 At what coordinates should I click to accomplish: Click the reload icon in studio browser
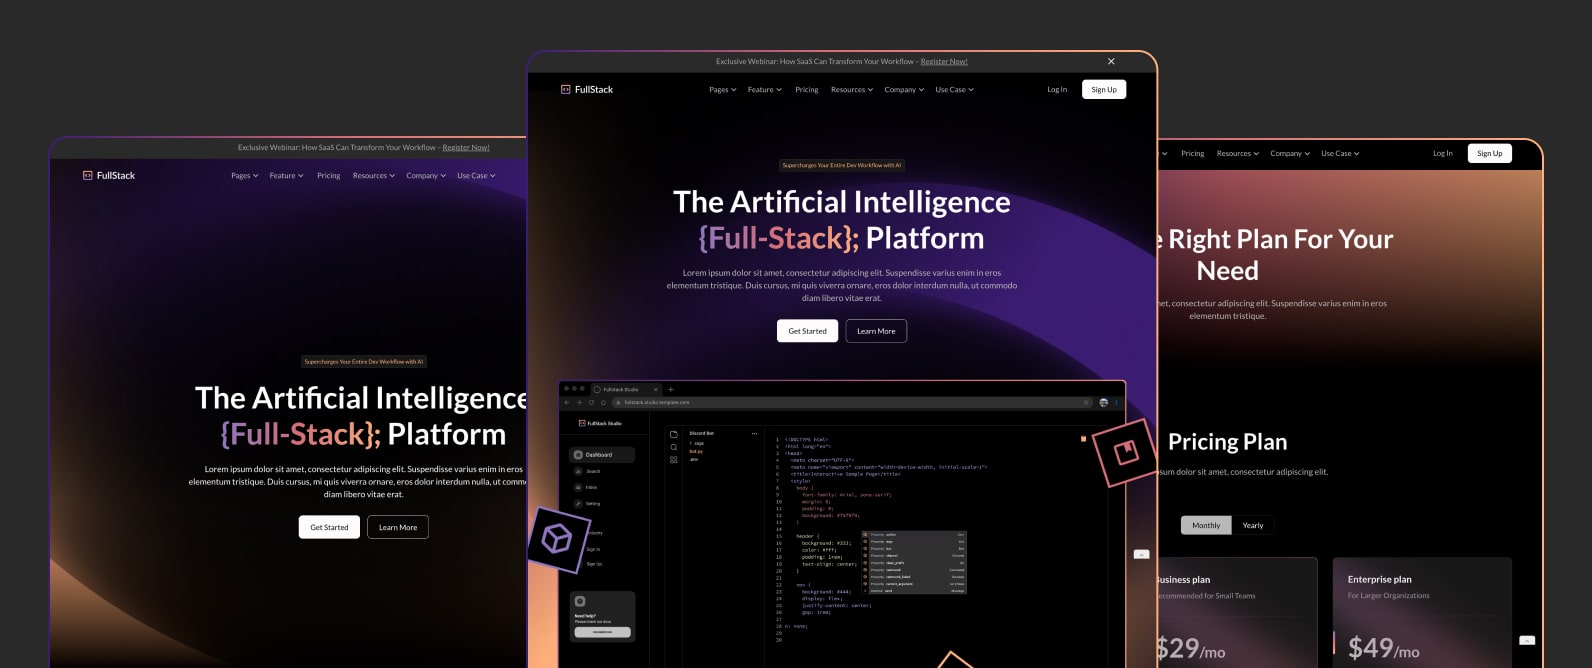pos(591,402)
